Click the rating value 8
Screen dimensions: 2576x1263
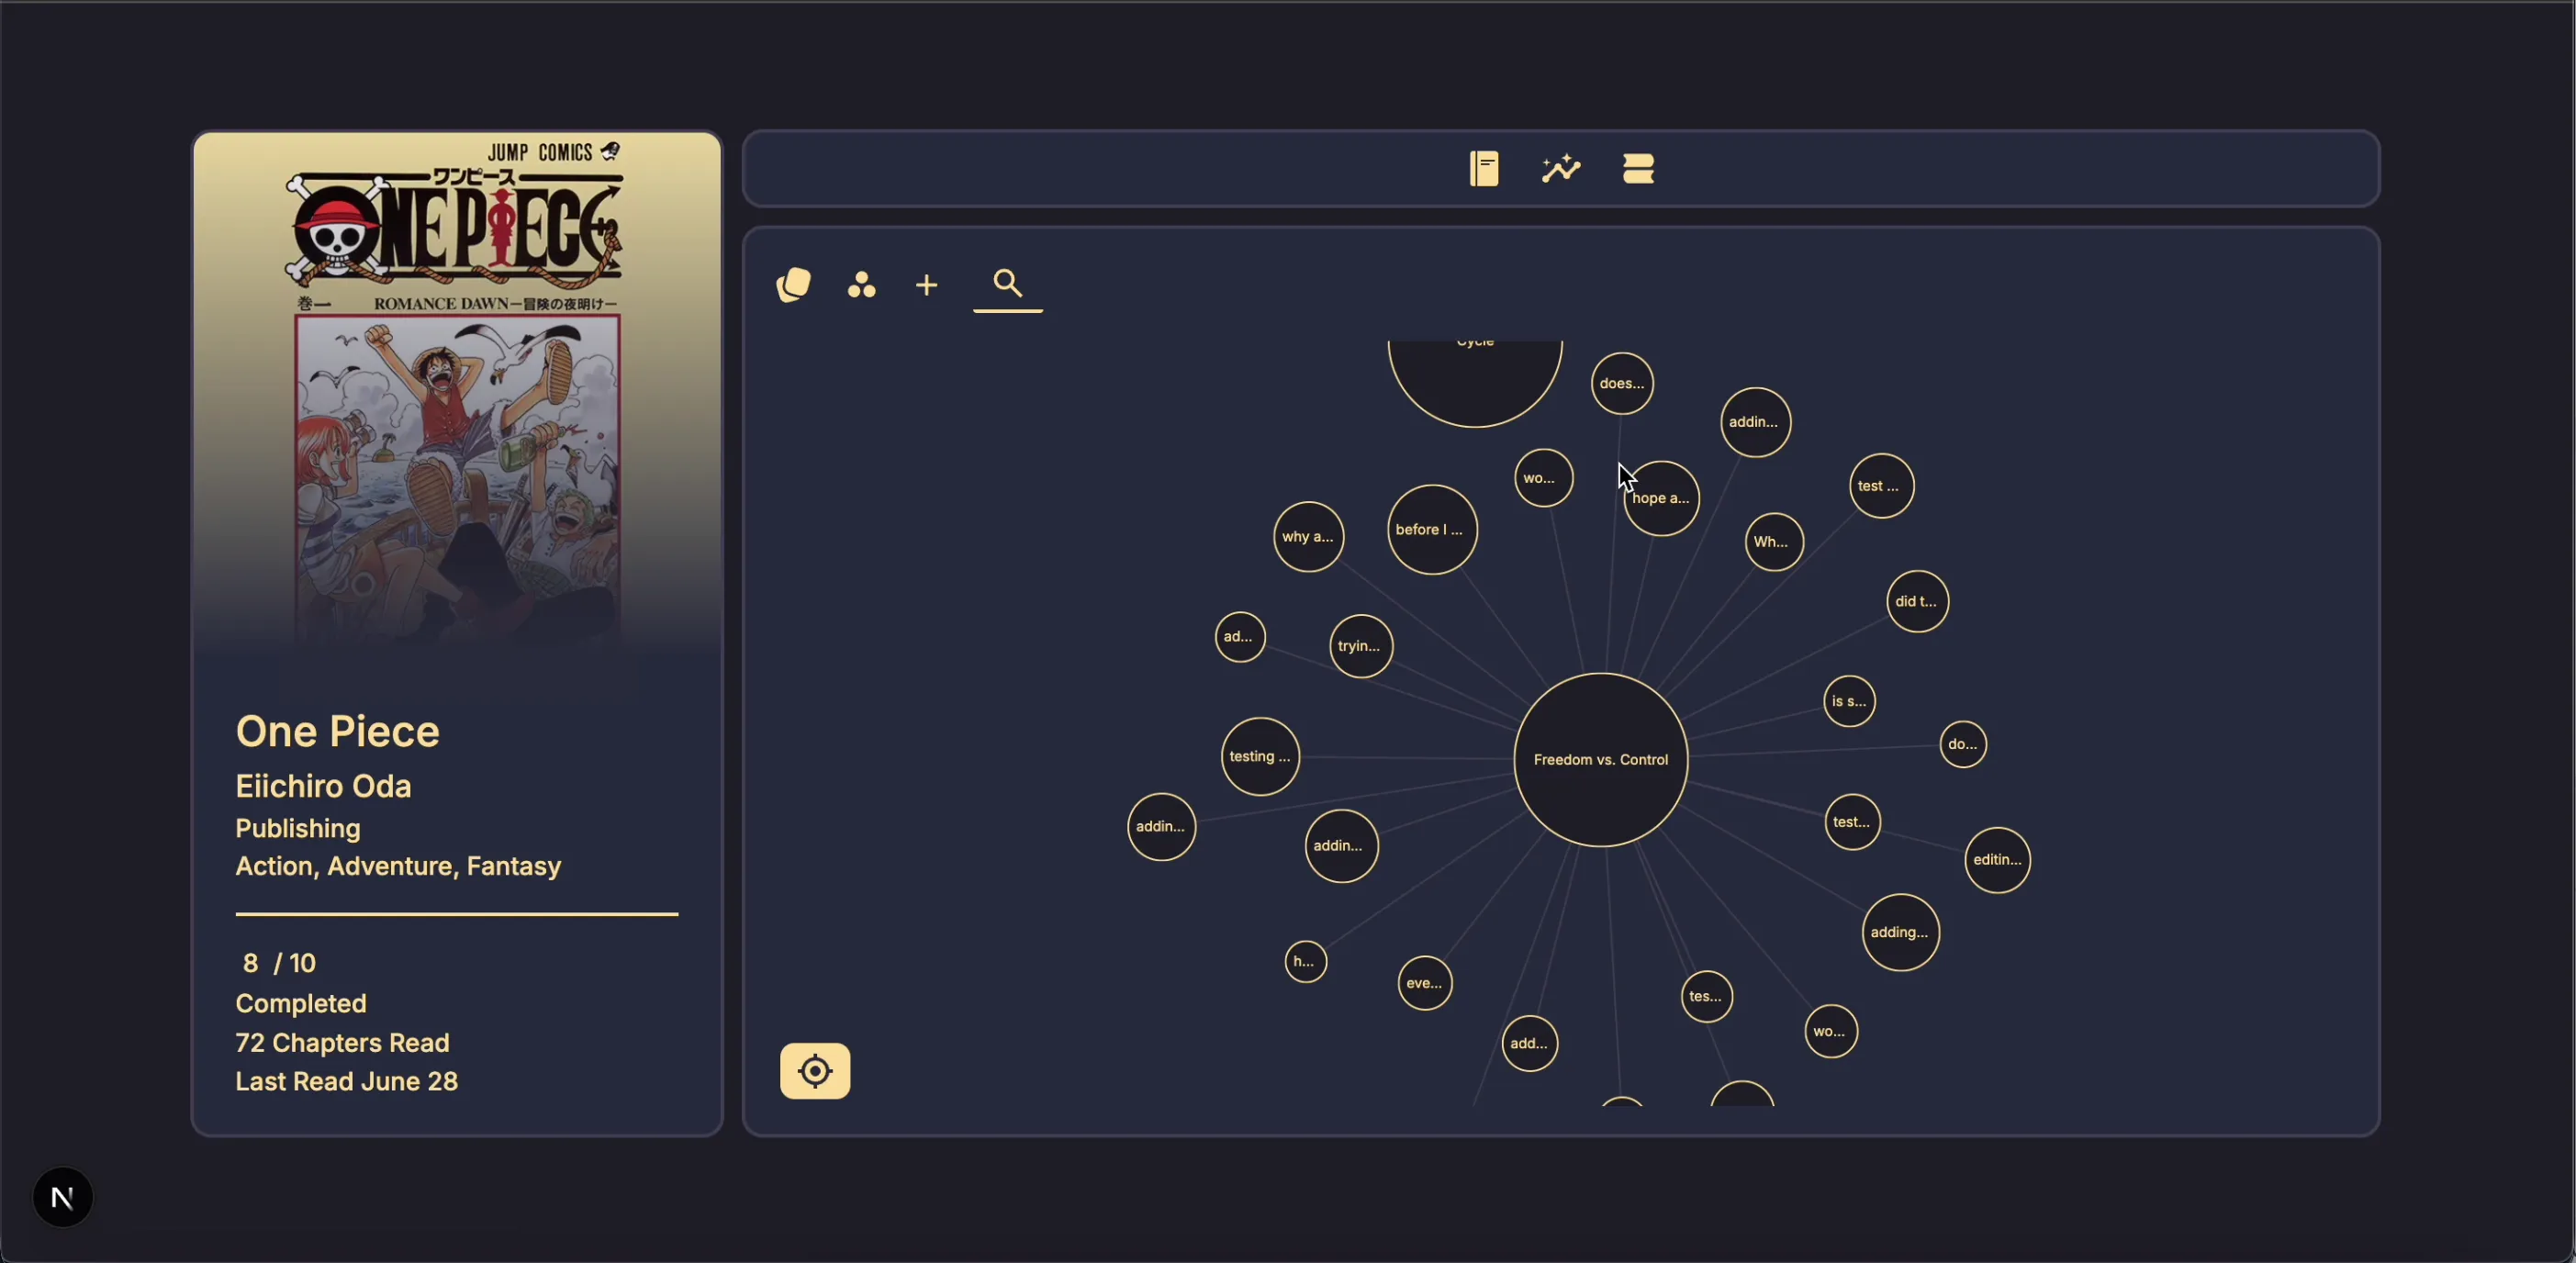(250, 963)
